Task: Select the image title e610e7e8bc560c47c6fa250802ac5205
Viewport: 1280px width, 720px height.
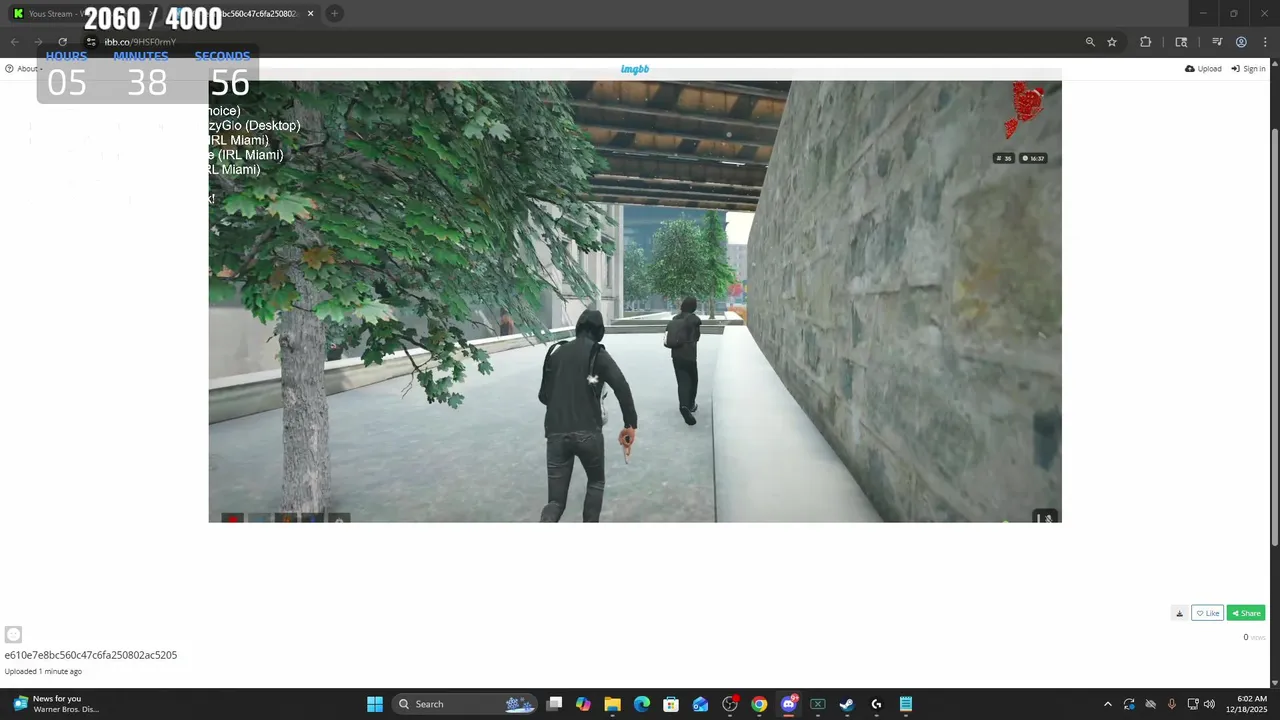Action: (91, 655)
